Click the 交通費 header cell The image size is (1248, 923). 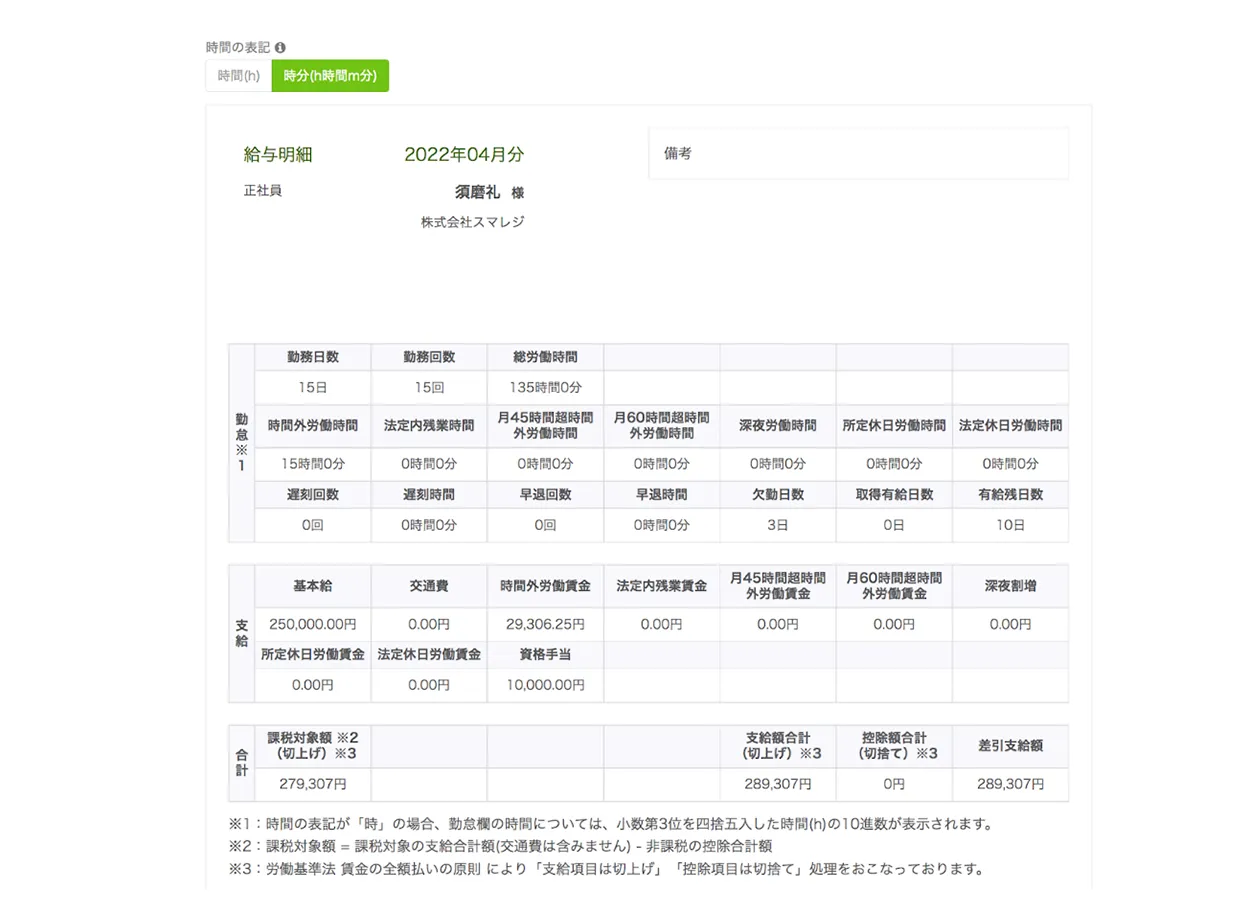pyautogui.click(x=429, y=586)
